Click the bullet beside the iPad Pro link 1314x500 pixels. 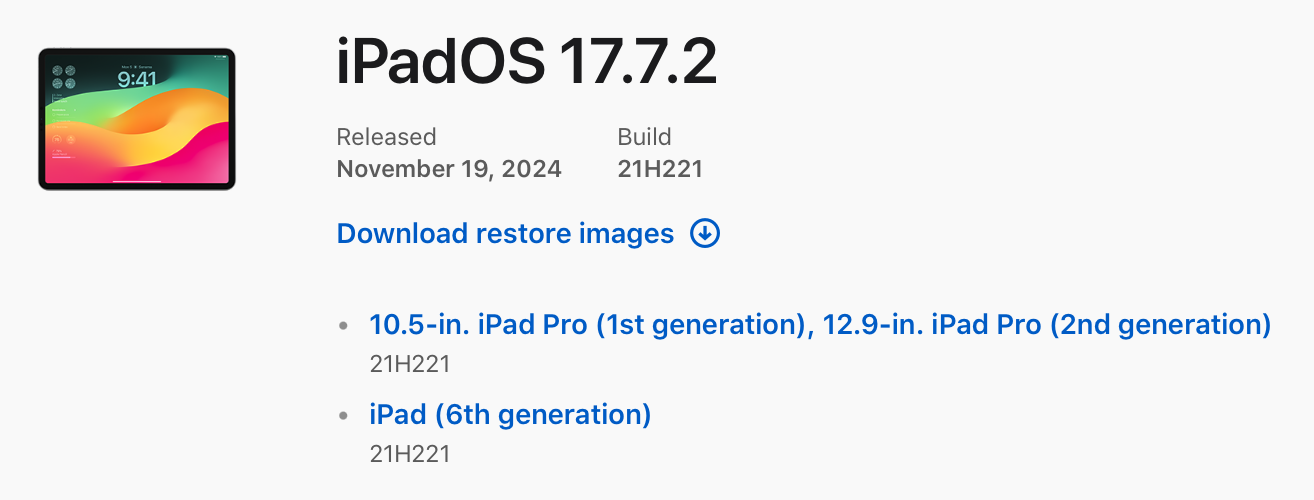(x=344, y=326)
